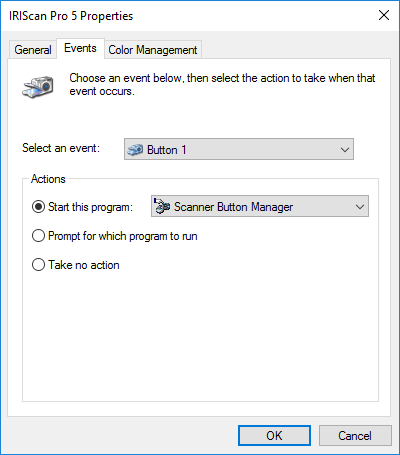Close the IRIScan Pro 5 Properties dialog

pos(384,15)
